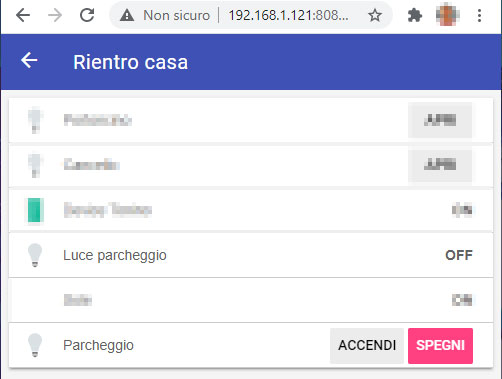Click the blurred button in the second row
Screen dimensions: 502x379
440,165
